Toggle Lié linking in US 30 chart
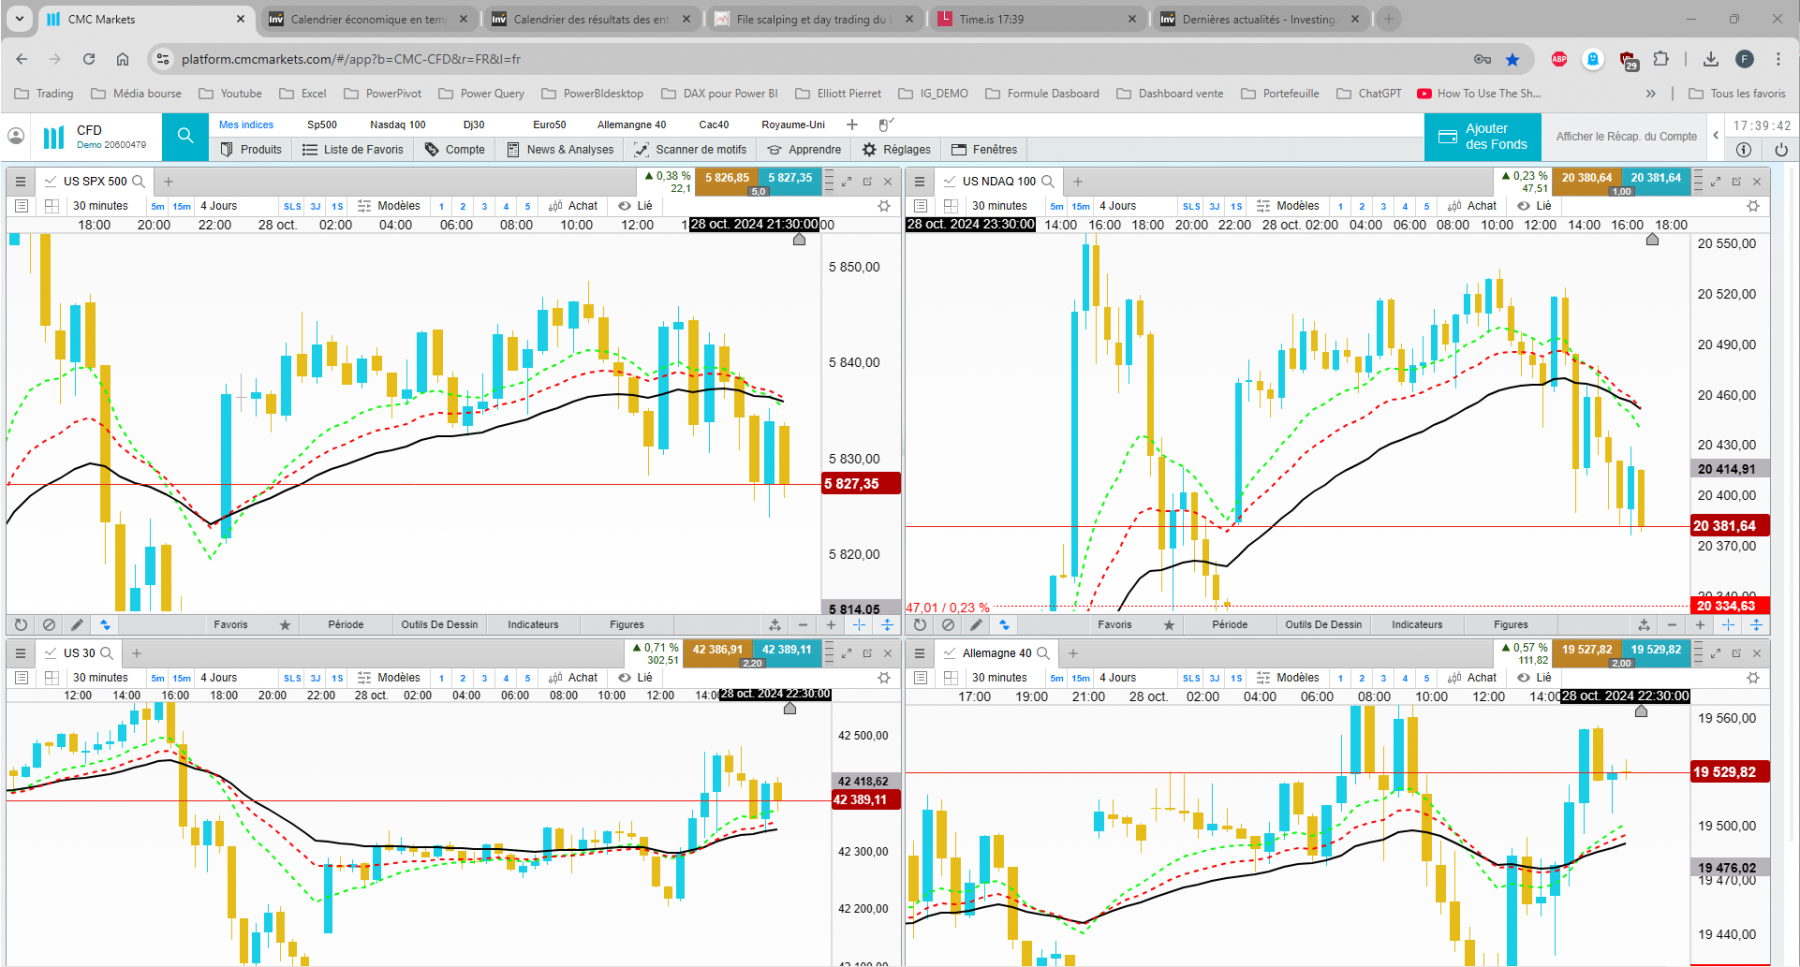 click(635, 678)
